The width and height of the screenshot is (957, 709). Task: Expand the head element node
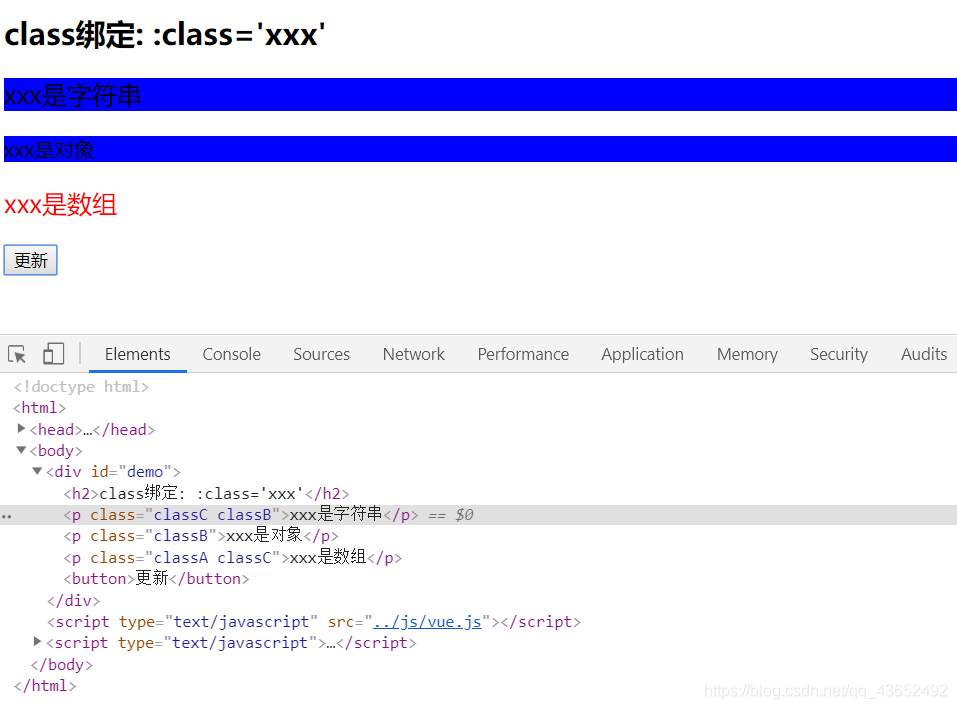[x=21, y=428]
